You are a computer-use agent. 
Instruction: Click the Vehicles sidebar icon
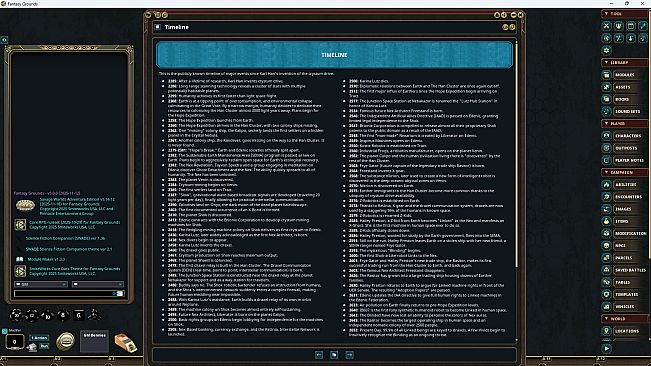pos(607,306)
